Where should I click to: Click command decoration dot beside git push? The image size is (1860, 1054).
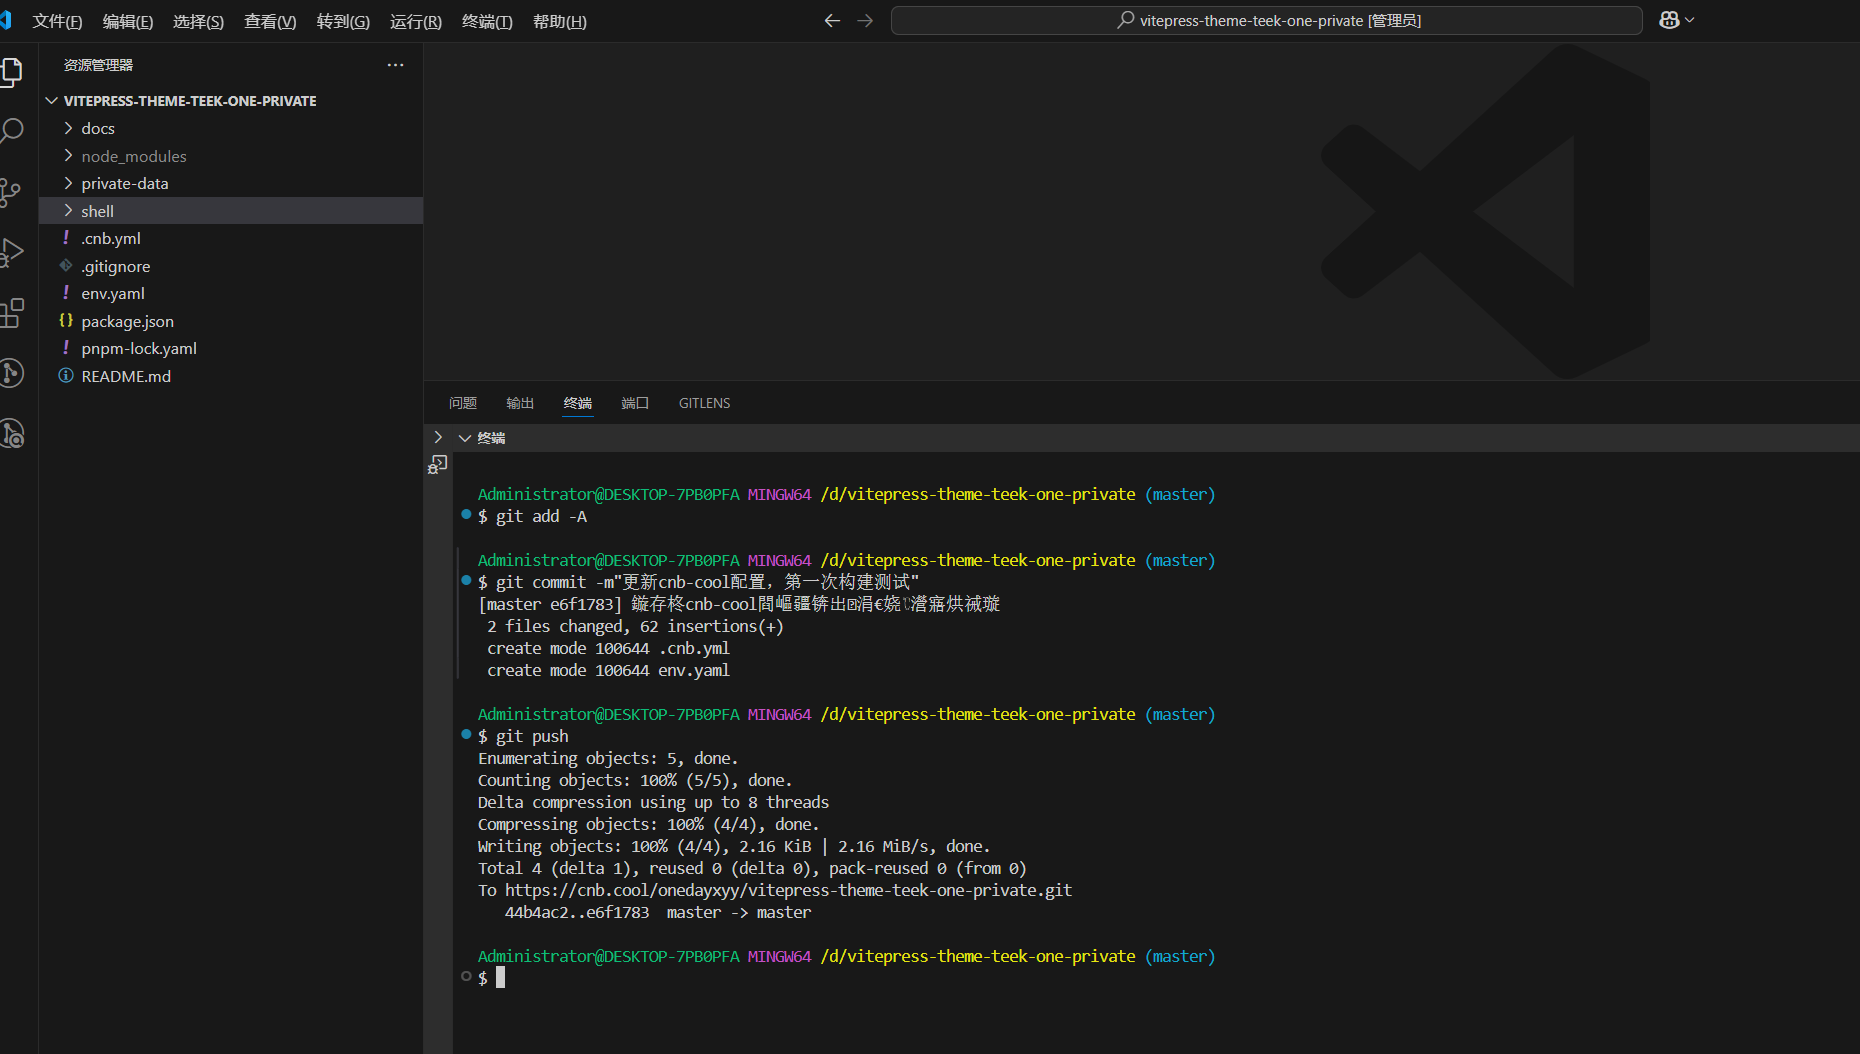coord(466,734)
